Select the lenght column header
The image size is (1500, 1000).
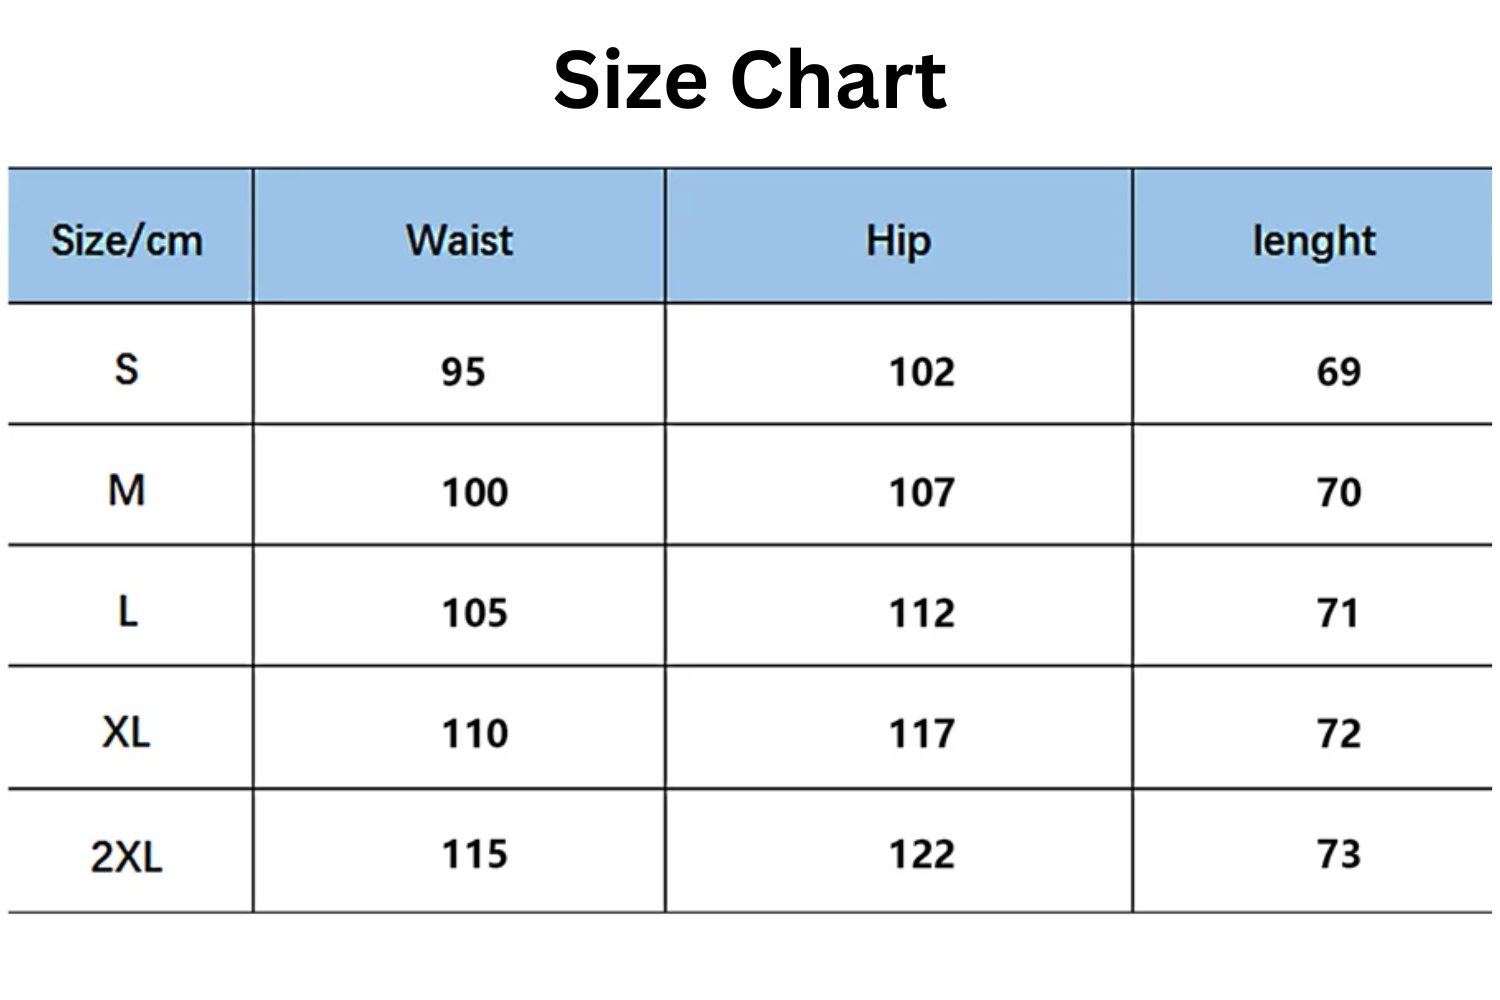coord(1314,241)
